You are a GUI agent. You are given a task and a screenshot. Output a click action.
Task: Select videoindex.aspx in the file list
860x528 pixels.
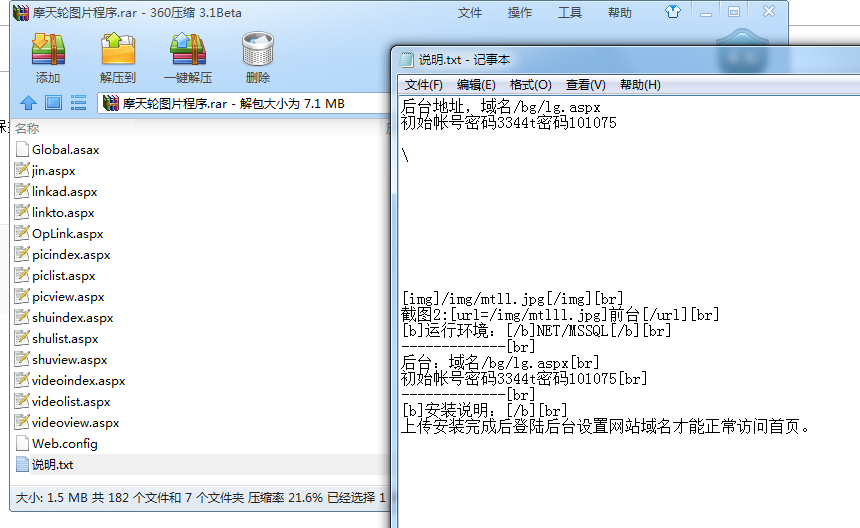click(x=78, y=381)
